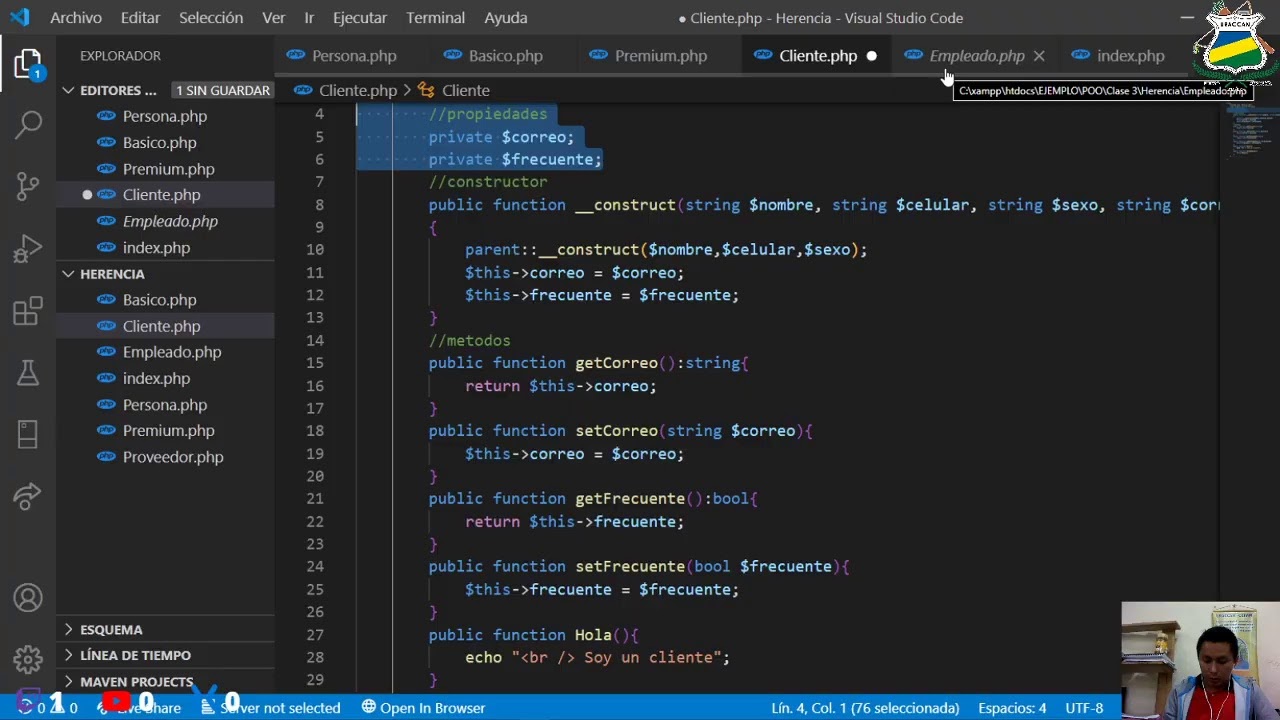Switch to the index.php tab
Image resolution: width=1280 pixels, height=720 pixels.
1131,56
